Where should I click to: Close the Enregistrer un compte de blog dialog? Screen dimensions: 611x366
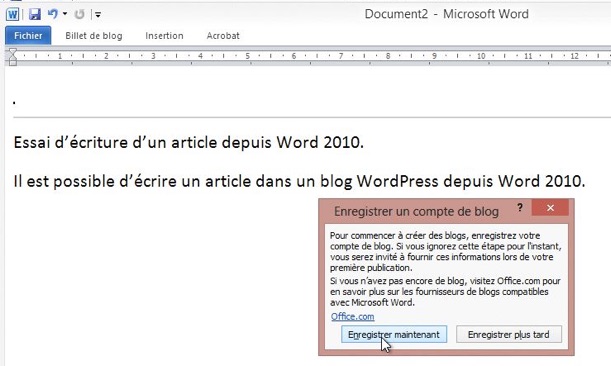(x=550, y=208)
